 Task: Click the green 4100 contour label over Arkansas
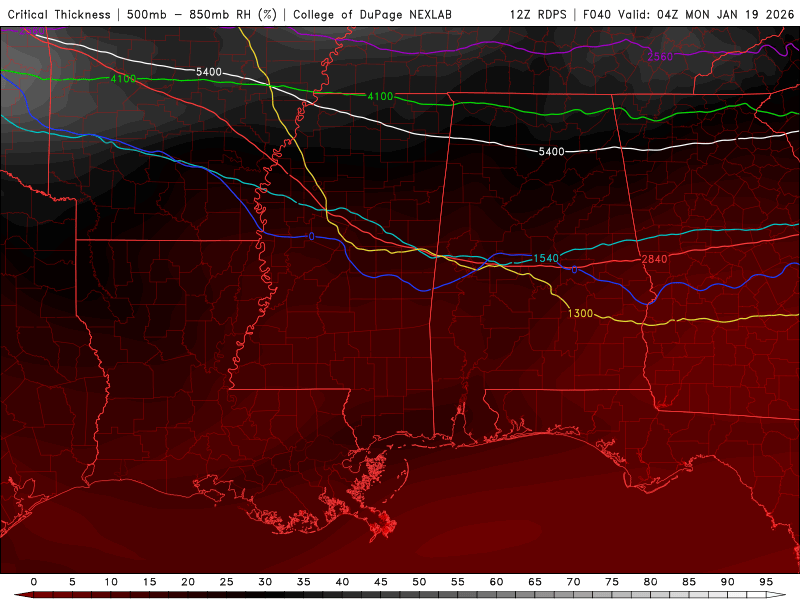(123, 79)
